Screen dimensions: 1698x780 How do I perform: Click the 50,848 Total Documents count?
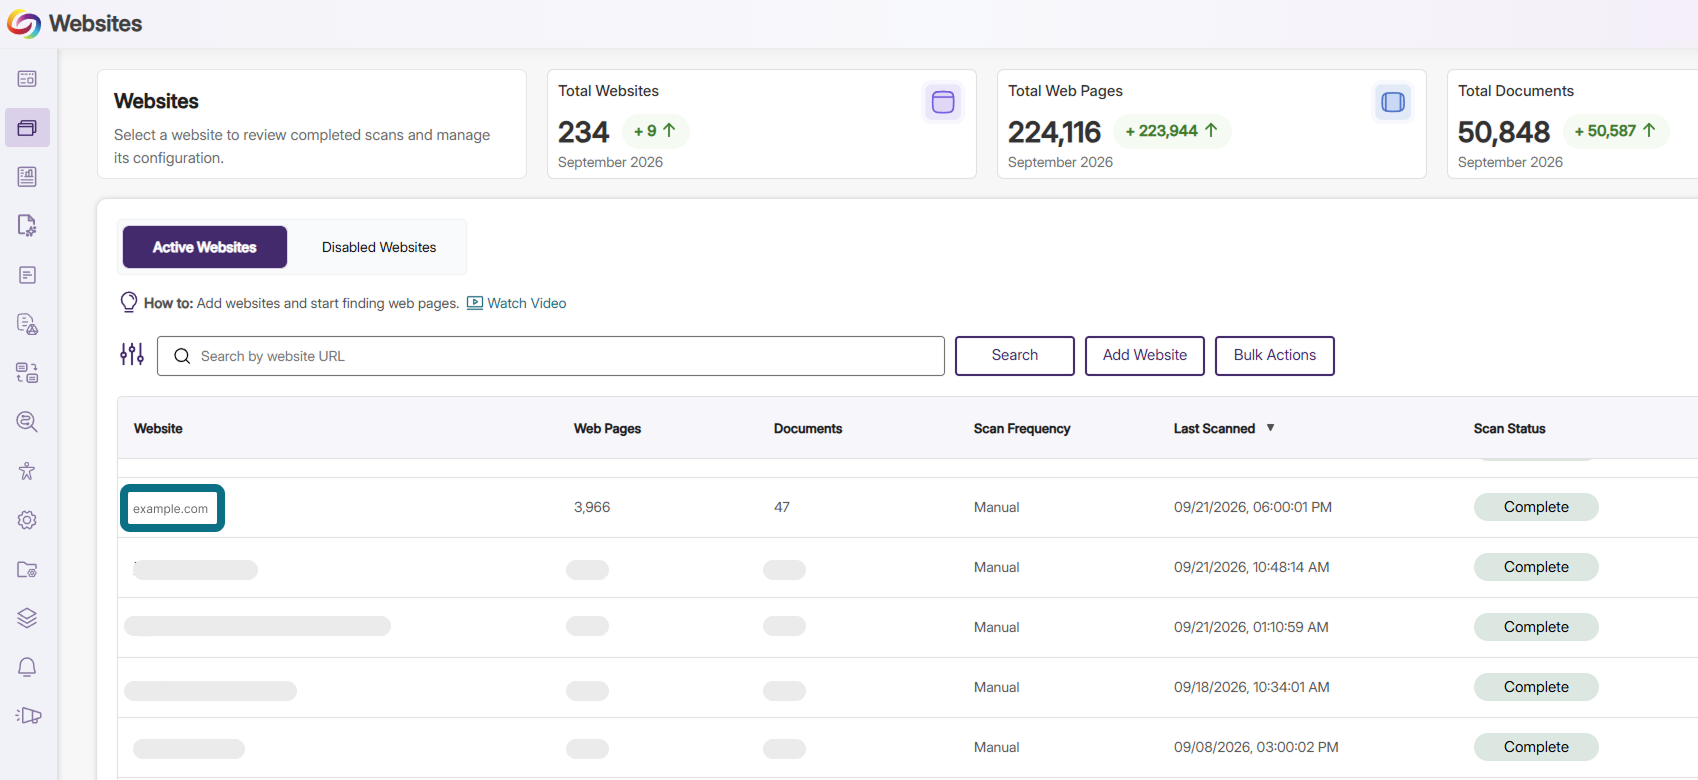click(1504, 132)
